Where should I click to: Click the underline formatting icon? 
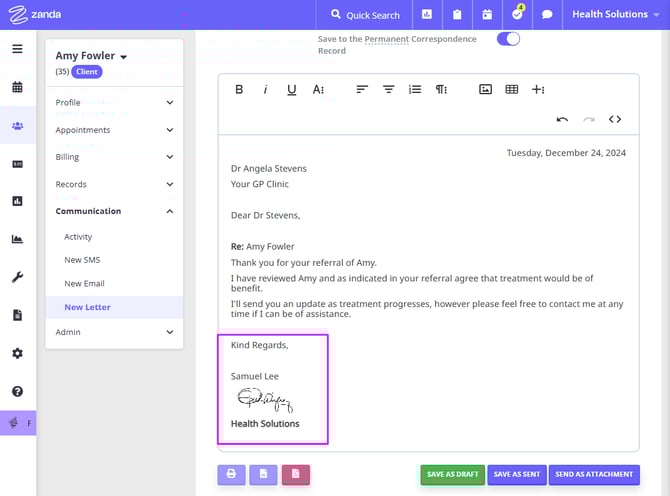tap(291, 89)
